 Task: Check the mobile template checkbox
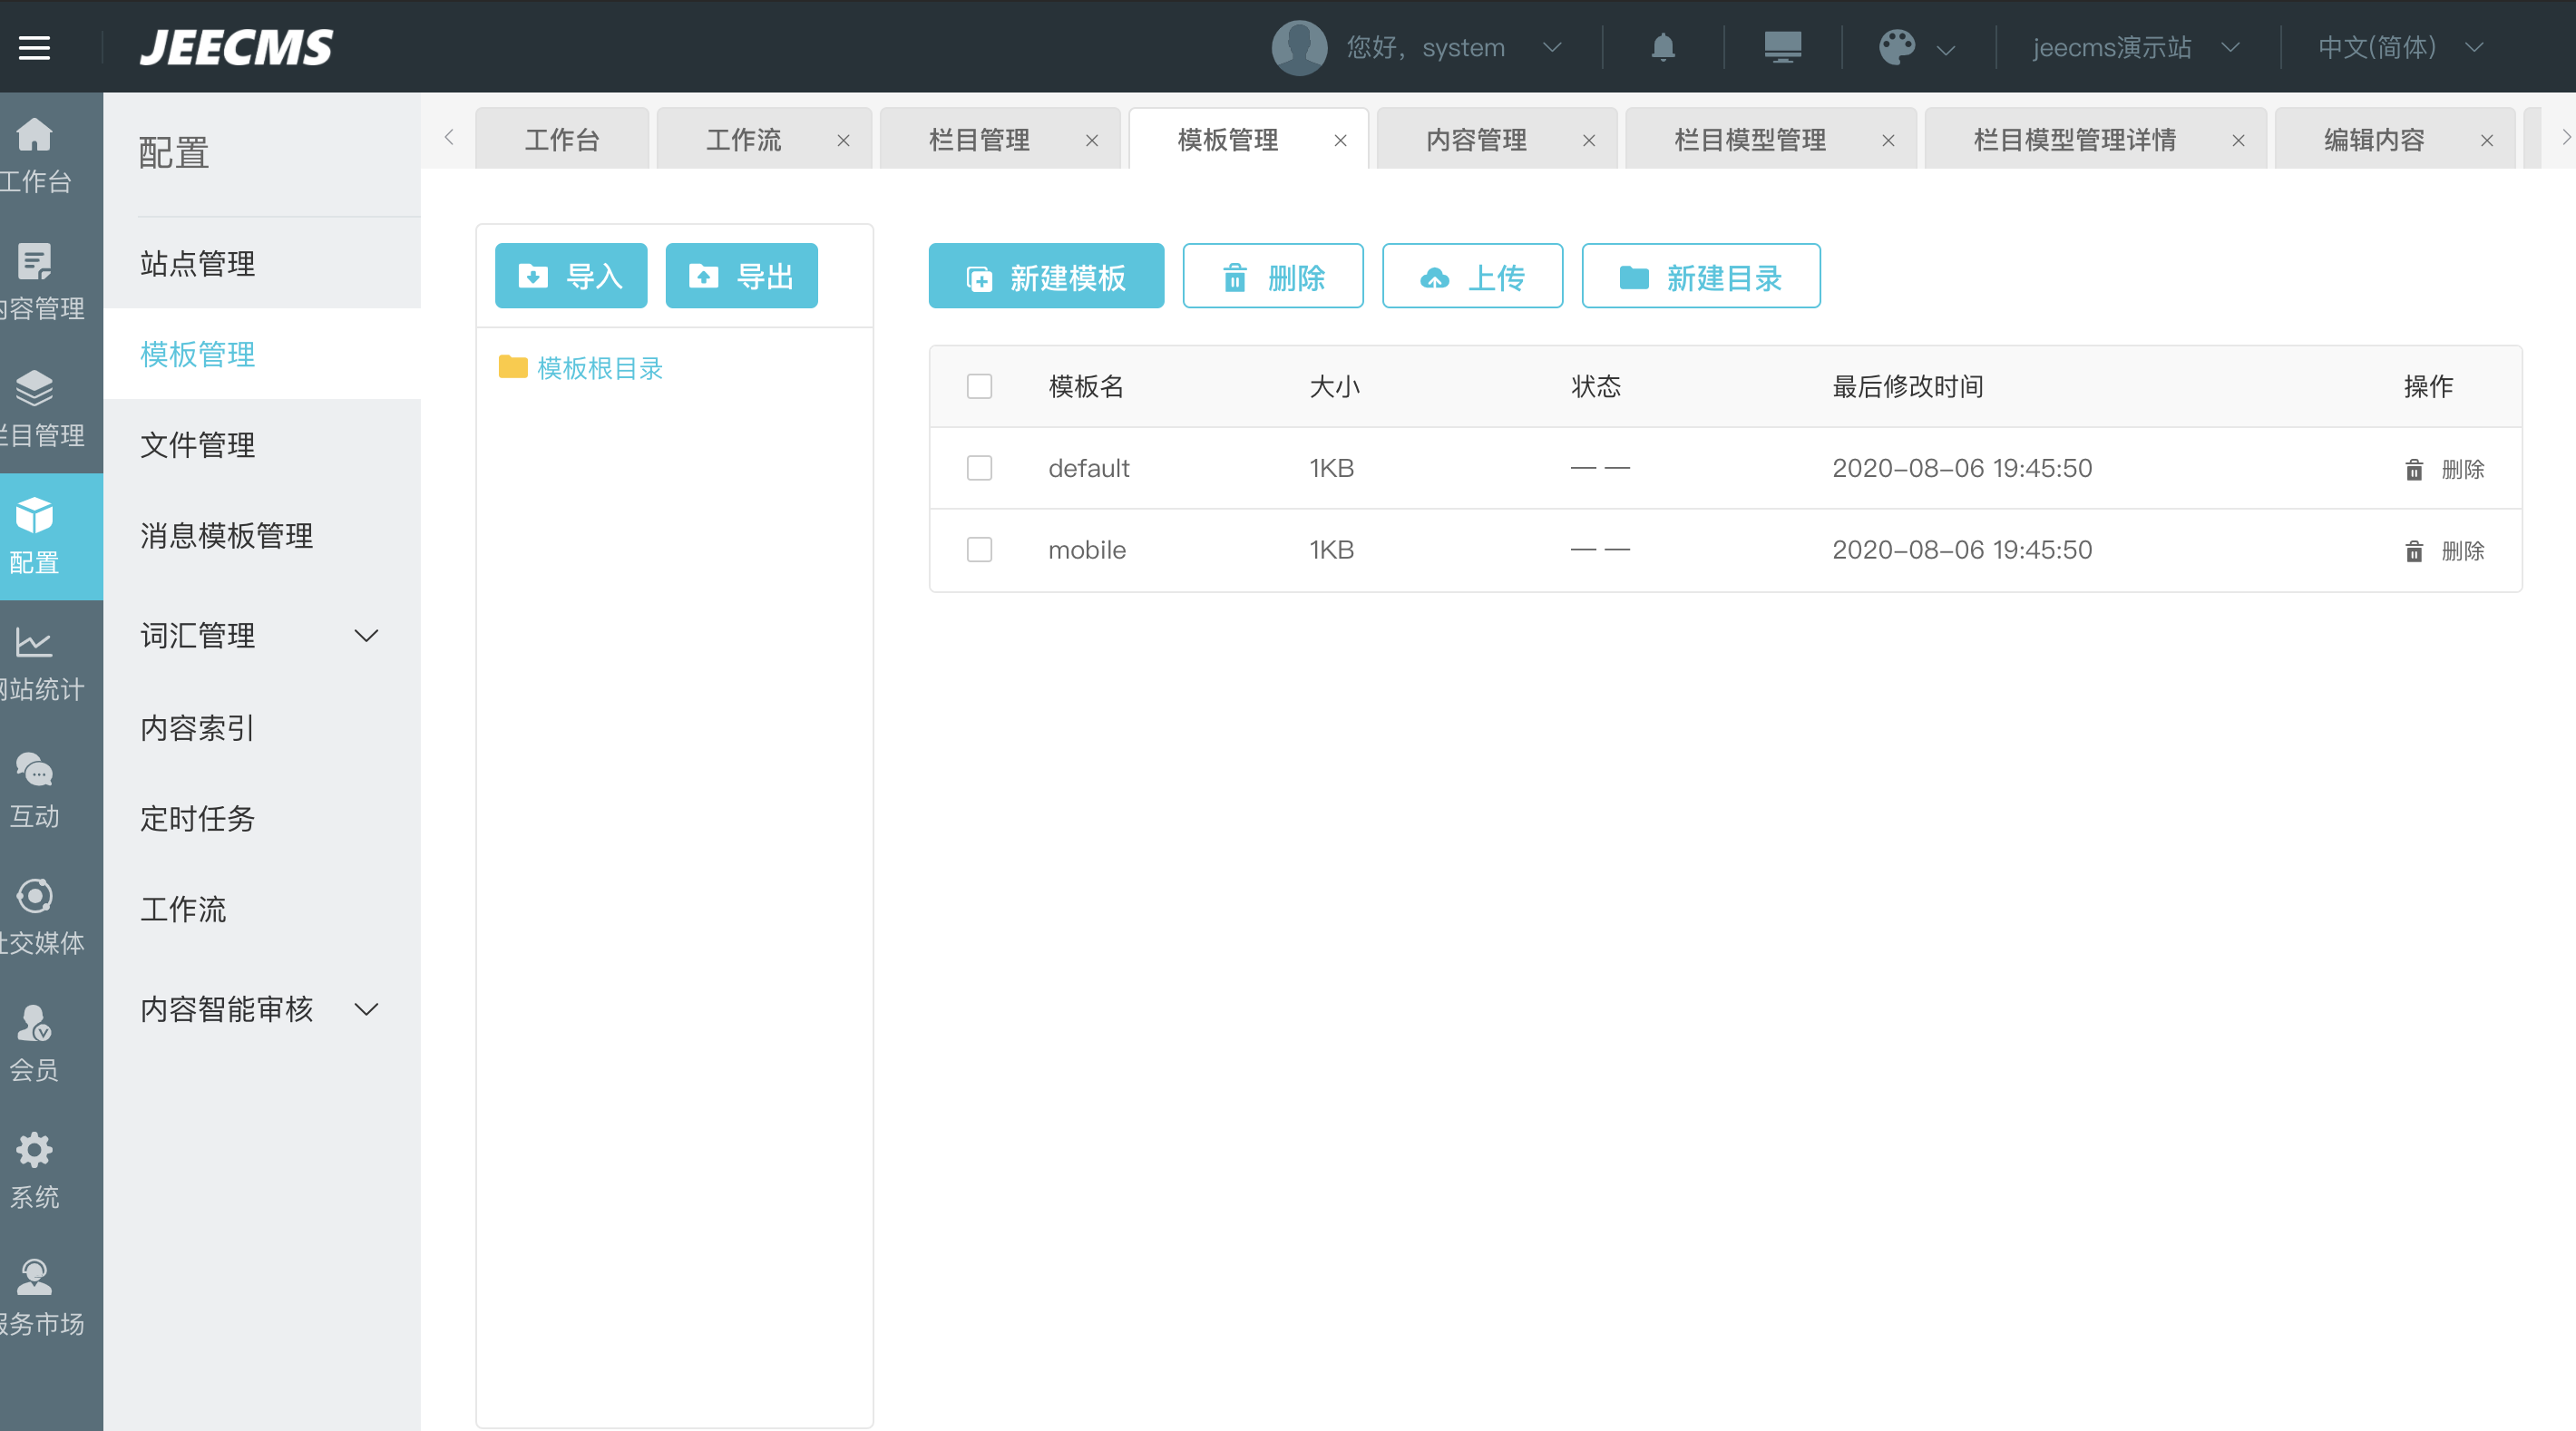pos(979,550)
